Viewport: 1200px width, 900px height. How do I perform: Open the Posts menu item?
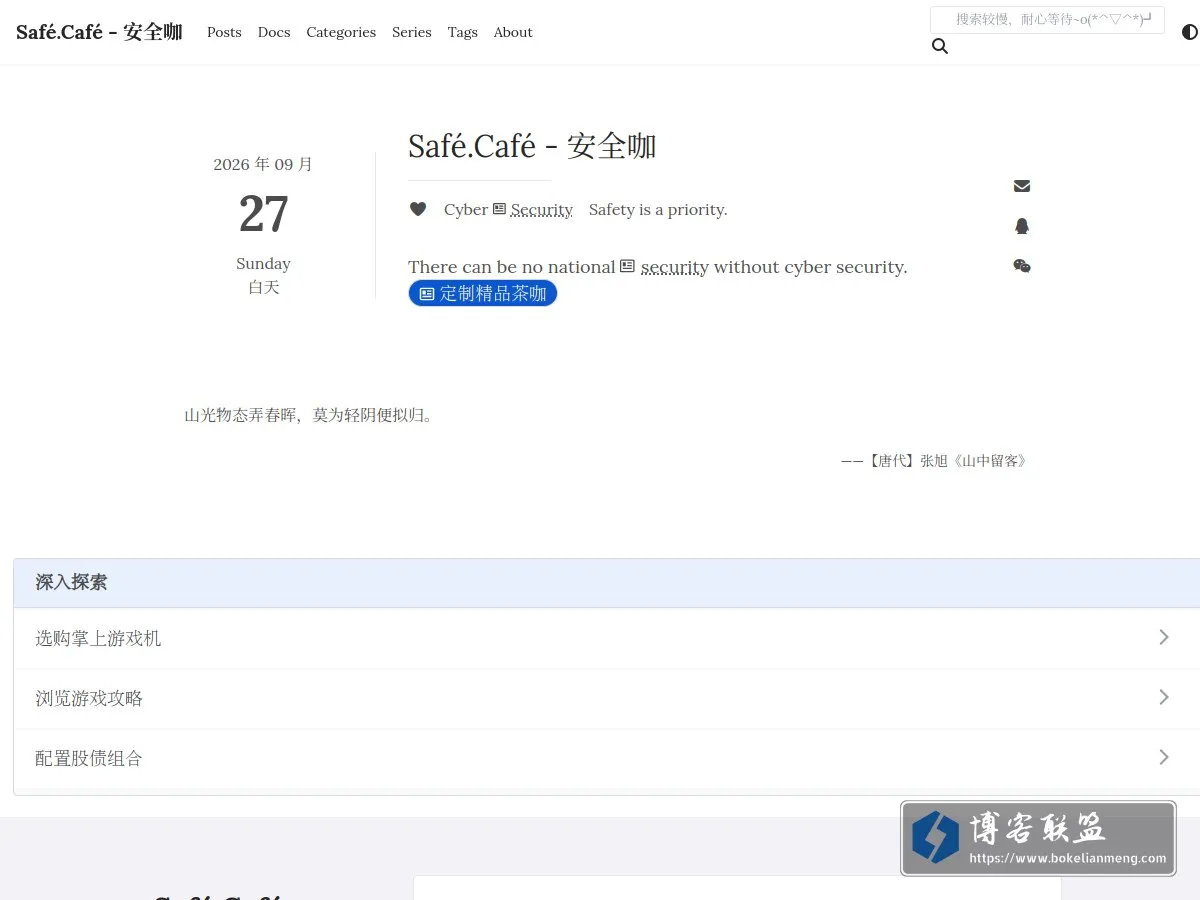click(224, 32)
